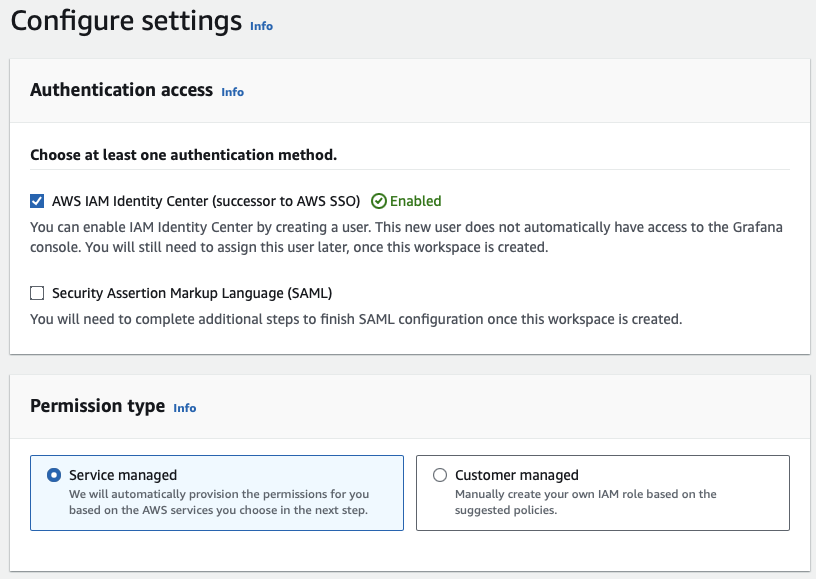The height and width of the screenshot is (579, 816).
Task: Select the Service managed radio button
Action: (x=54, y=475)
